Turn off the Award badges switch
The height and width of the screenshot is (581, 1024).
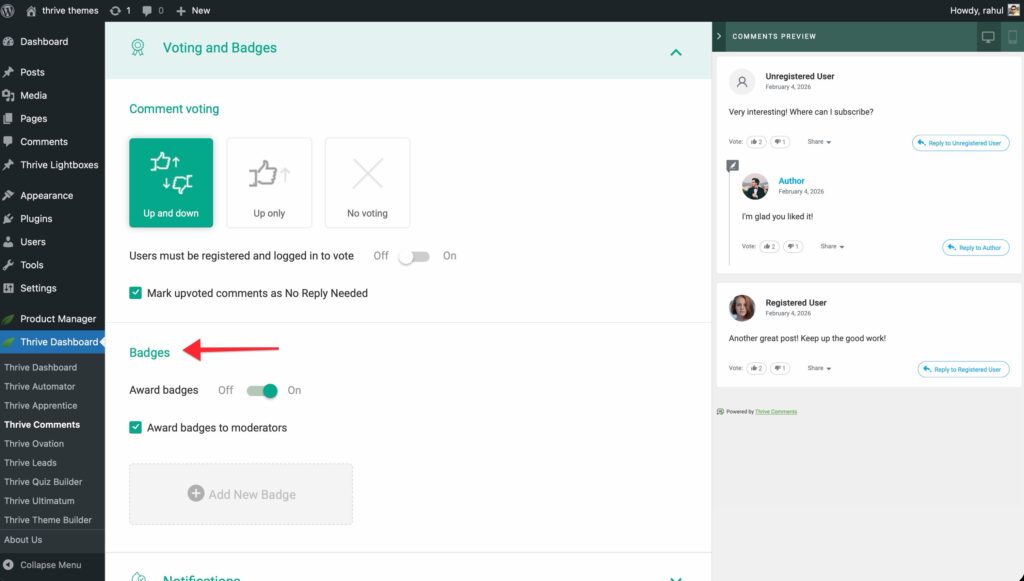click(262, 390)
